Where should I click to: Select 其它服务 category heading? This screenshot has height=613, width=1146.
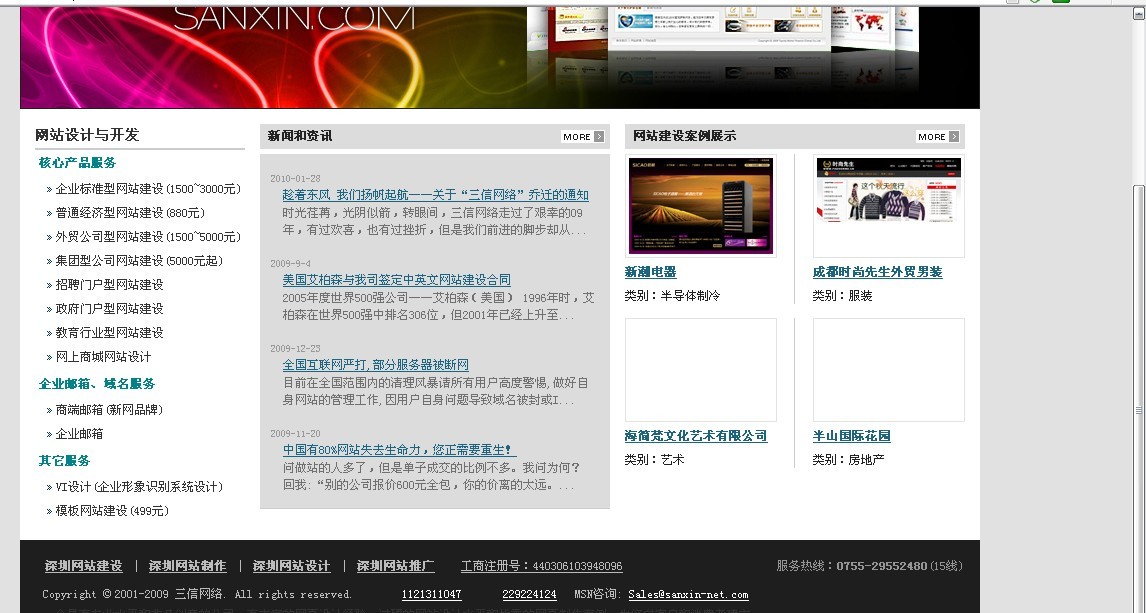64,460
